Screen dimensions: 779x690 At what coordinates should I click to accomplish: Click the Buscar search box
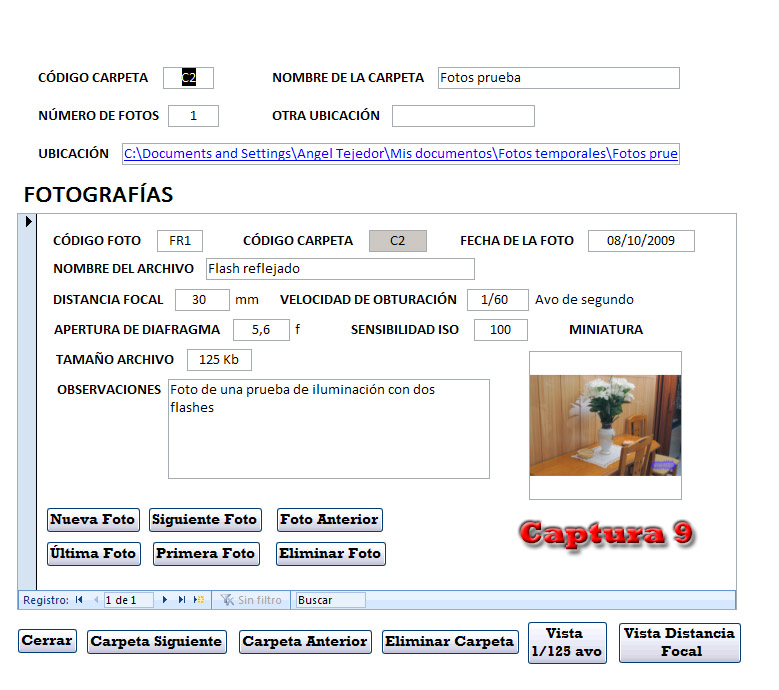tap(330, 600)
